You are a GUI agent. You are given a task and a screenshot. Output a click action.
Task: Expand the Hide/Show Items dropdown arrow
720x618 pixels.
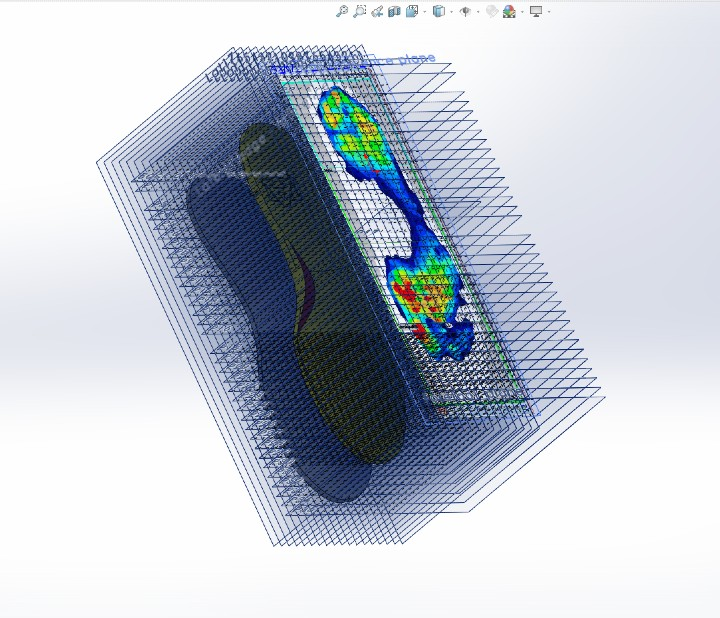click(478, 12)
